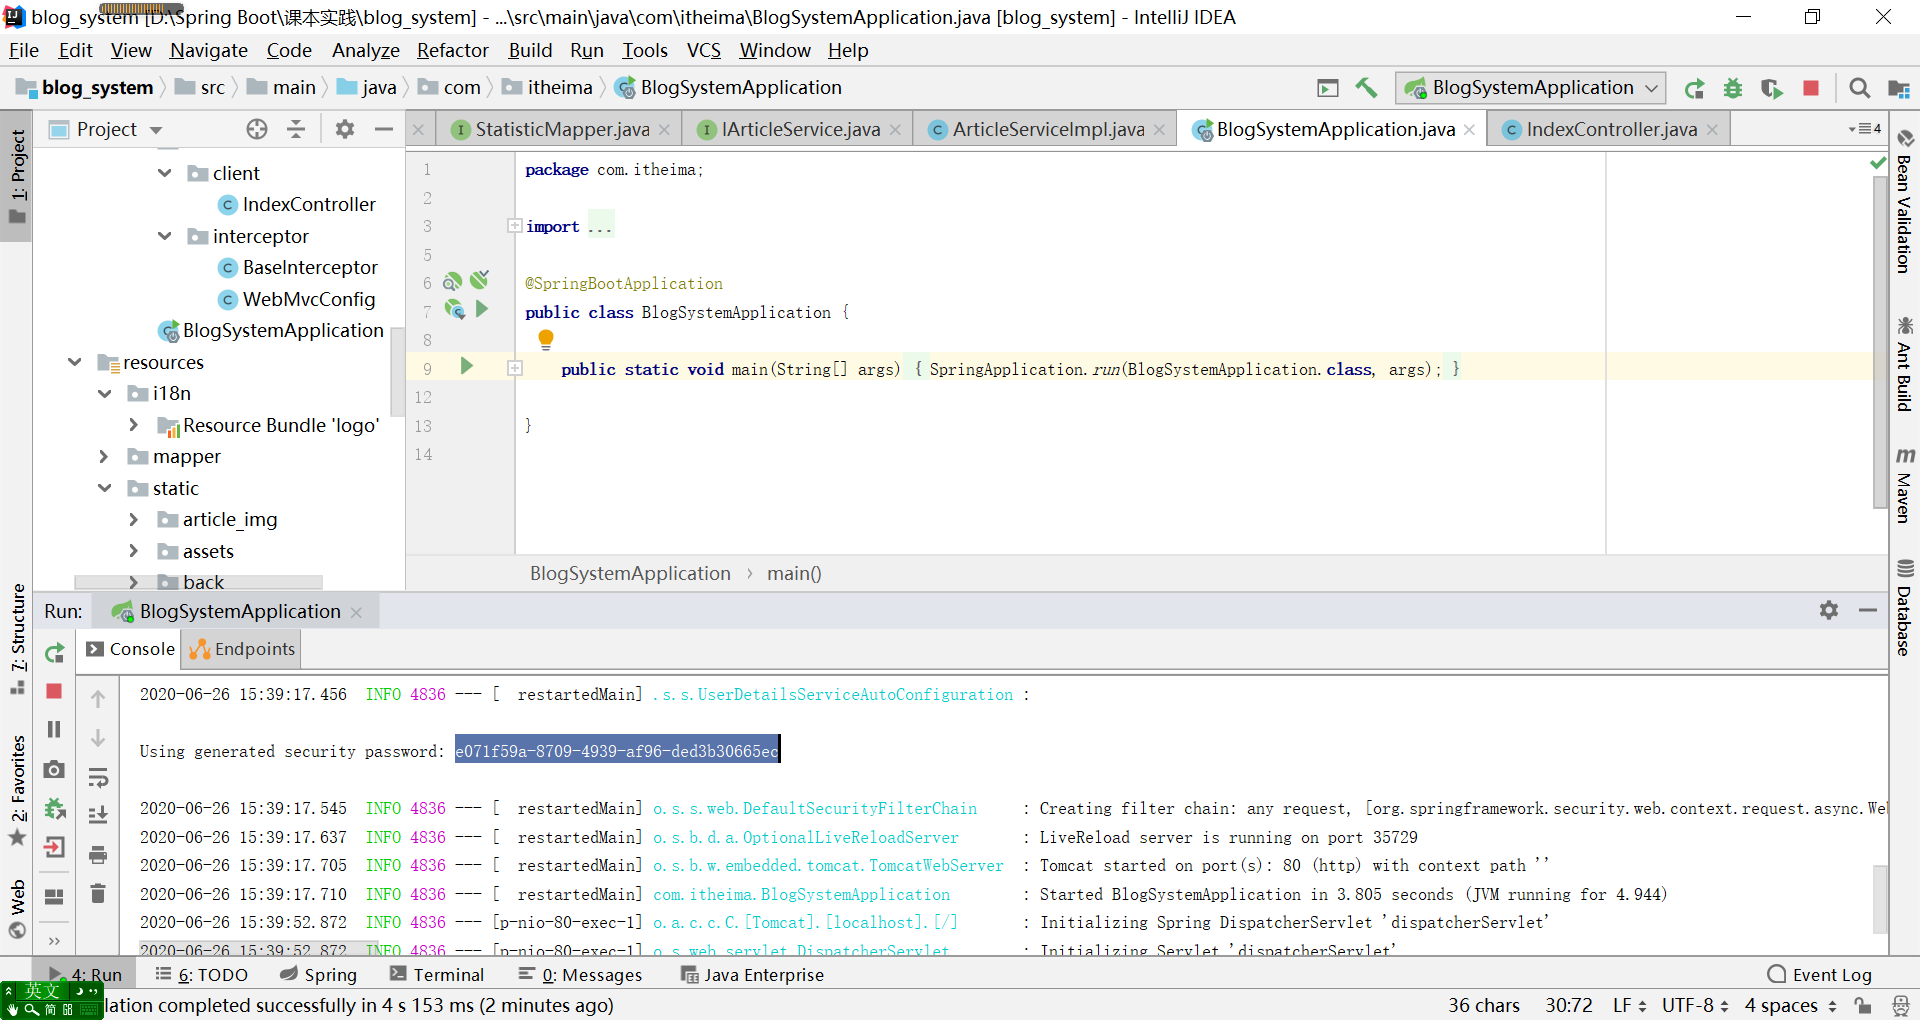Open the hidden editor tabs list

(x=1865, y=129)
